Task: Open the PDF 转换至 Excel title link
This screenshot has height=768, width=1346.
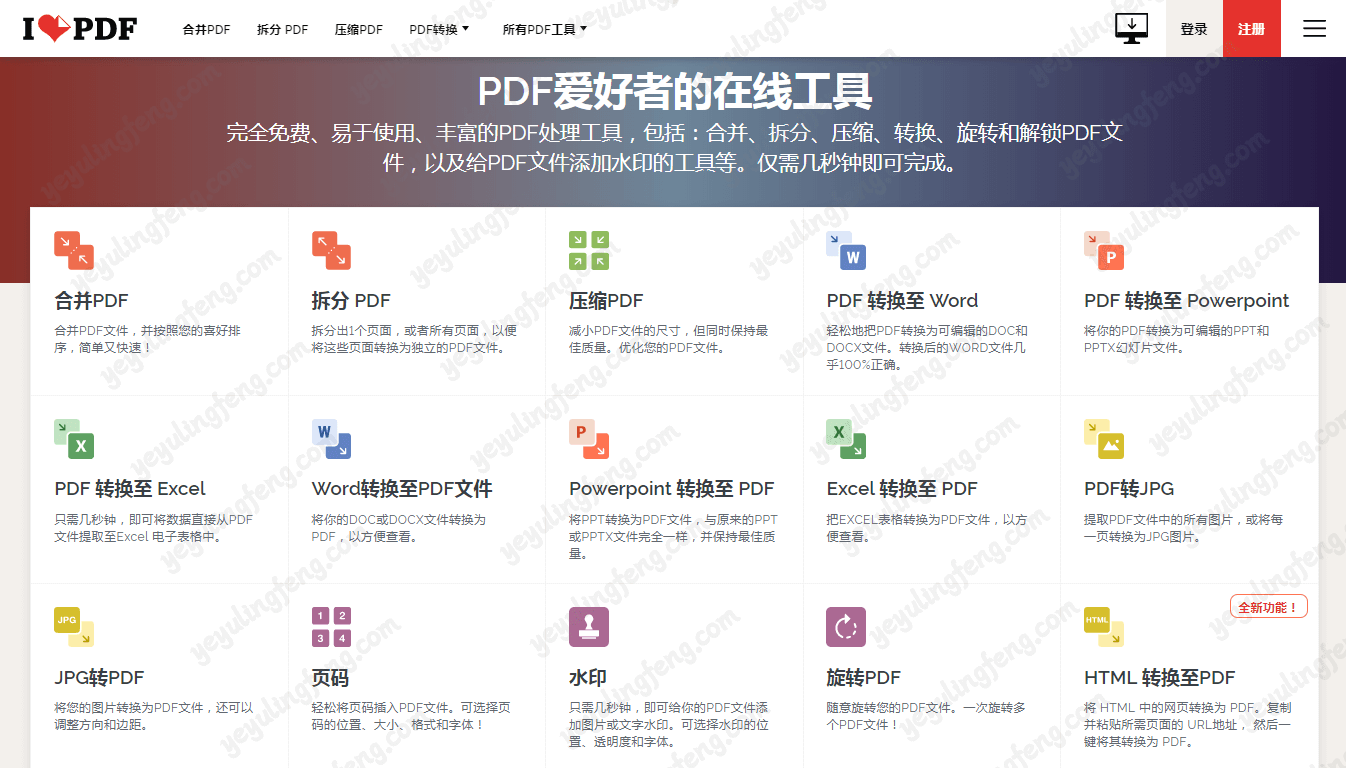Action: click(130, 489)
